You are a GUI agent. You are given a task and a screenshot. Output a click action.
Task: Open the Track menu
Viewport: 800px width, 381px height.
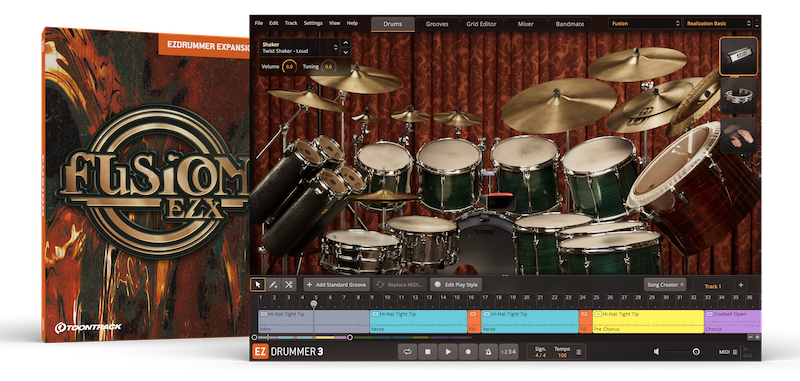click(x=291, y=23)
